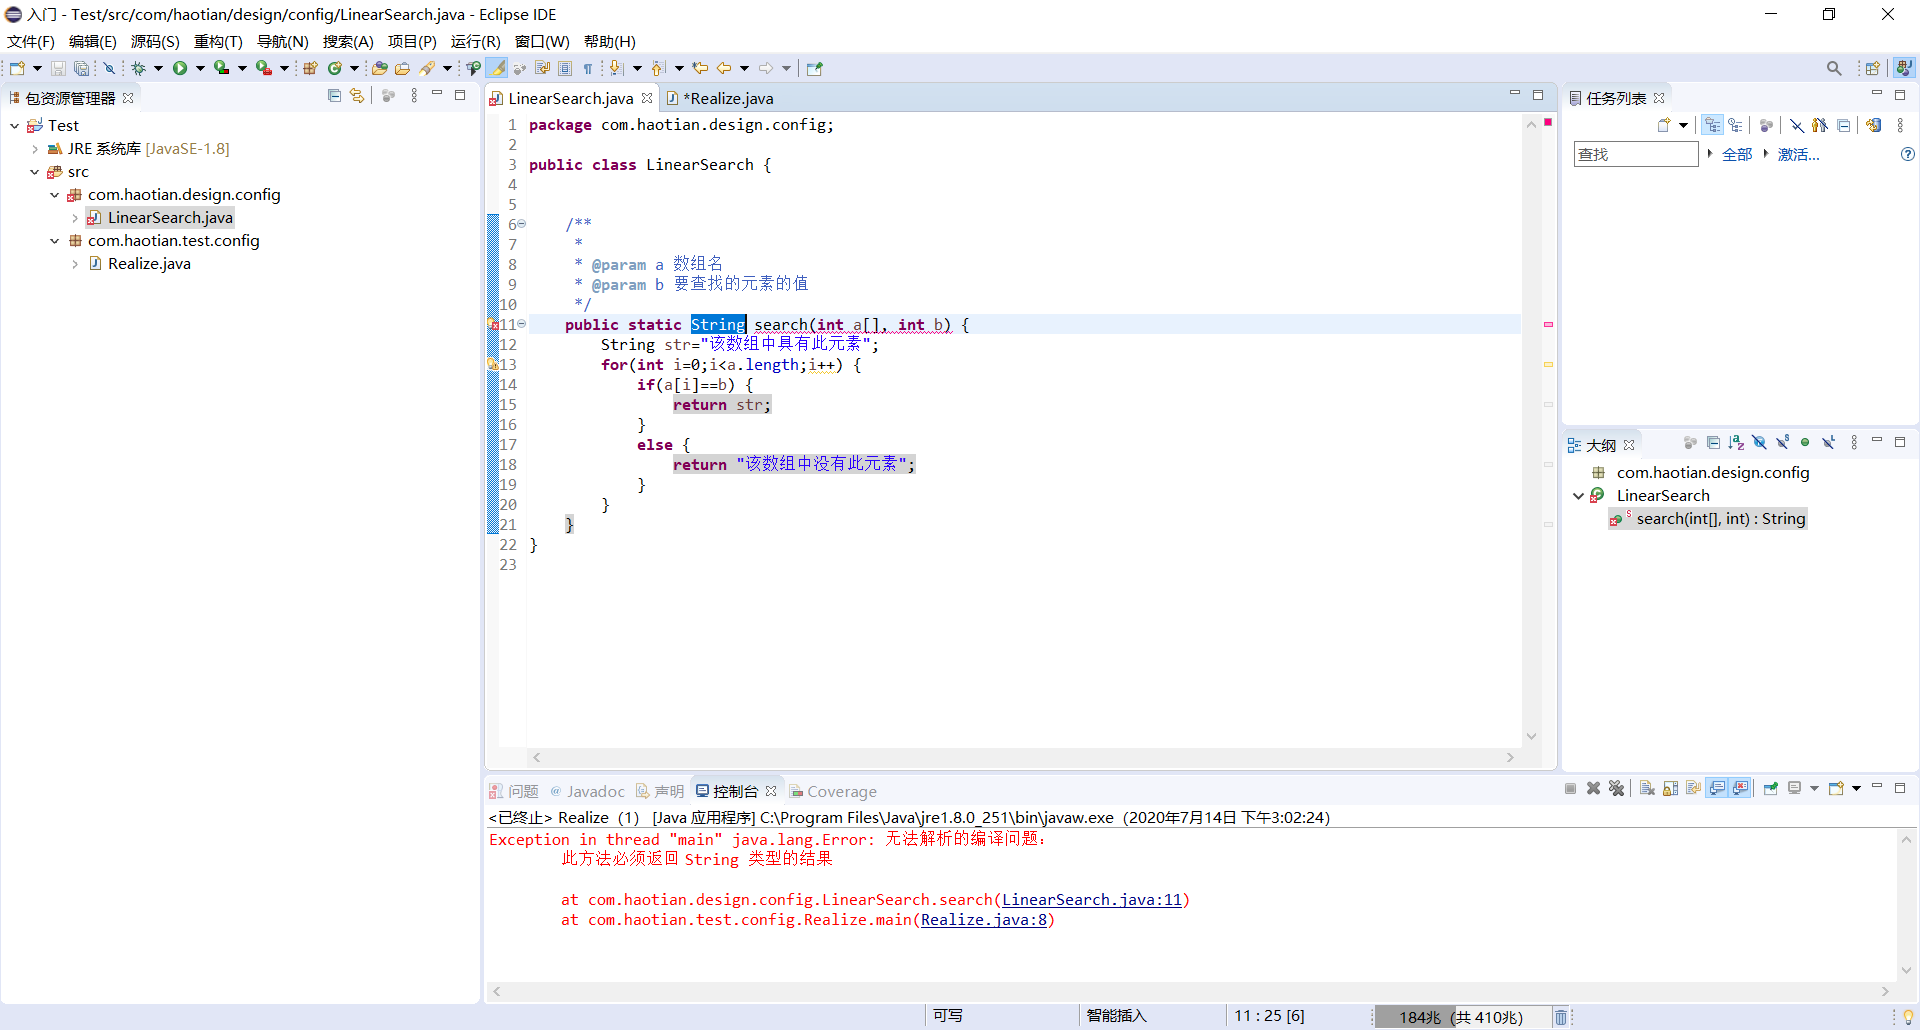Toggle Hide Fields in outline
The image size is (1920, 1030).
1759,443
